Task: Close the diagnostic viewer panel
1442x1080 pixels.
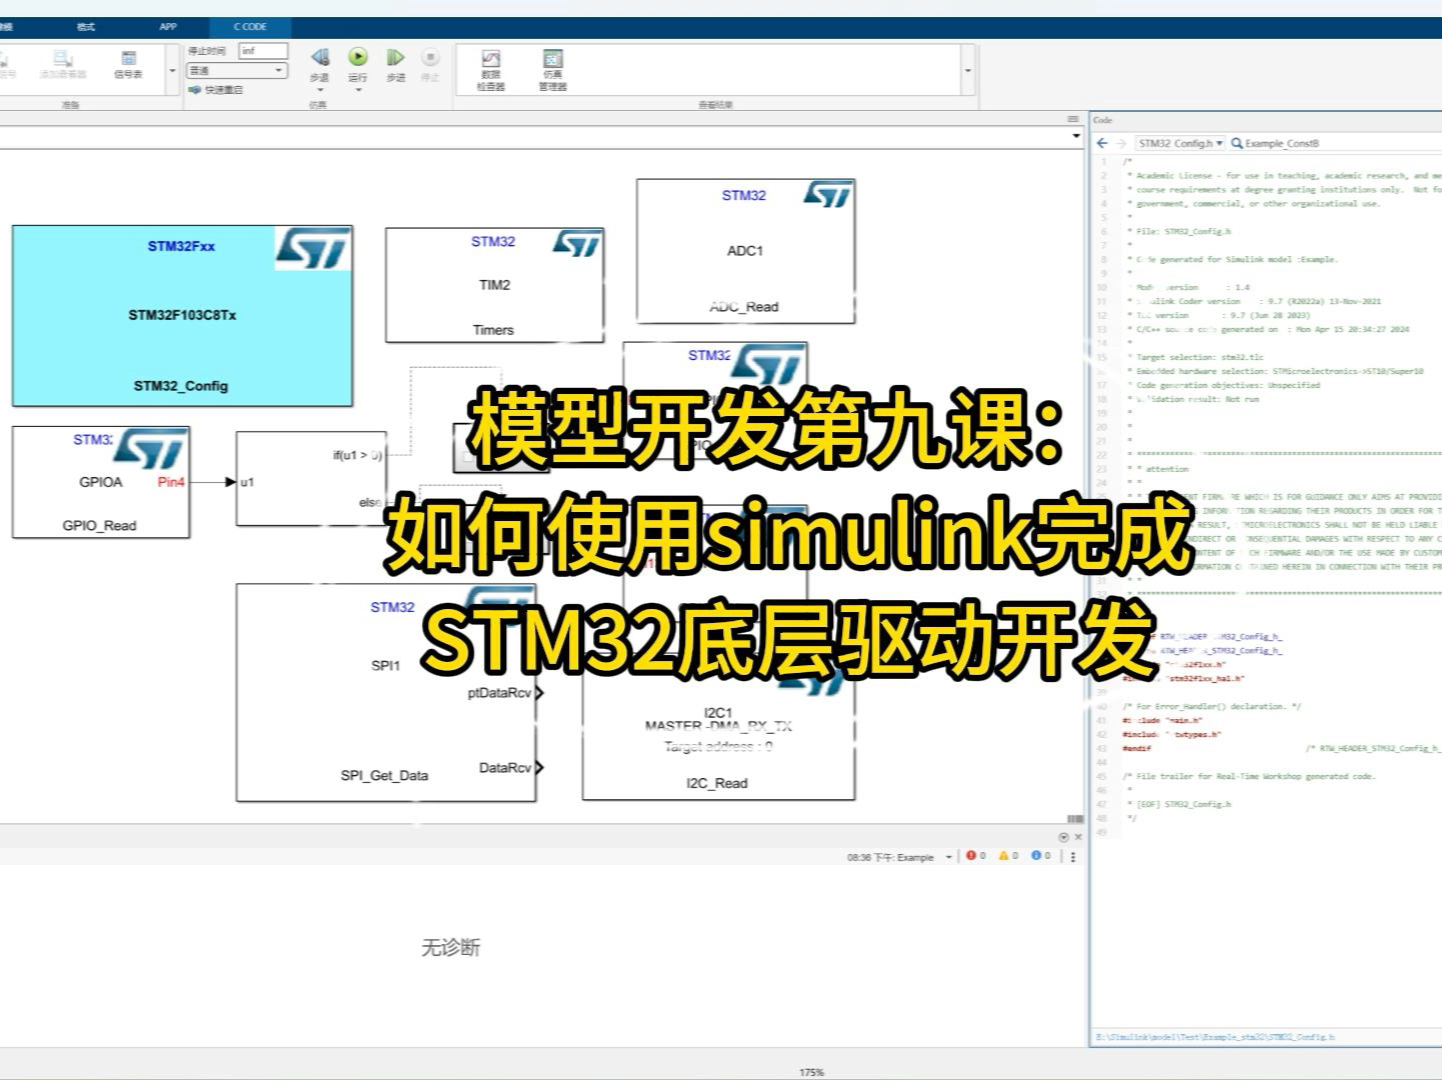Action: tap(1077, 837)
